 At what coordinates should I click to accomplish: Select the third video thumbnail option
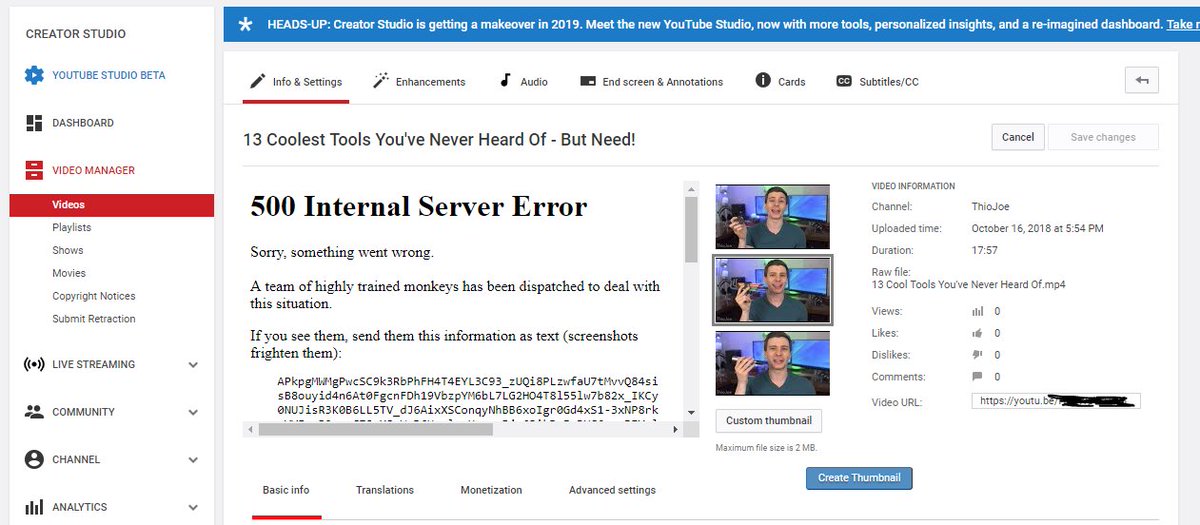[x=772, y=364]
